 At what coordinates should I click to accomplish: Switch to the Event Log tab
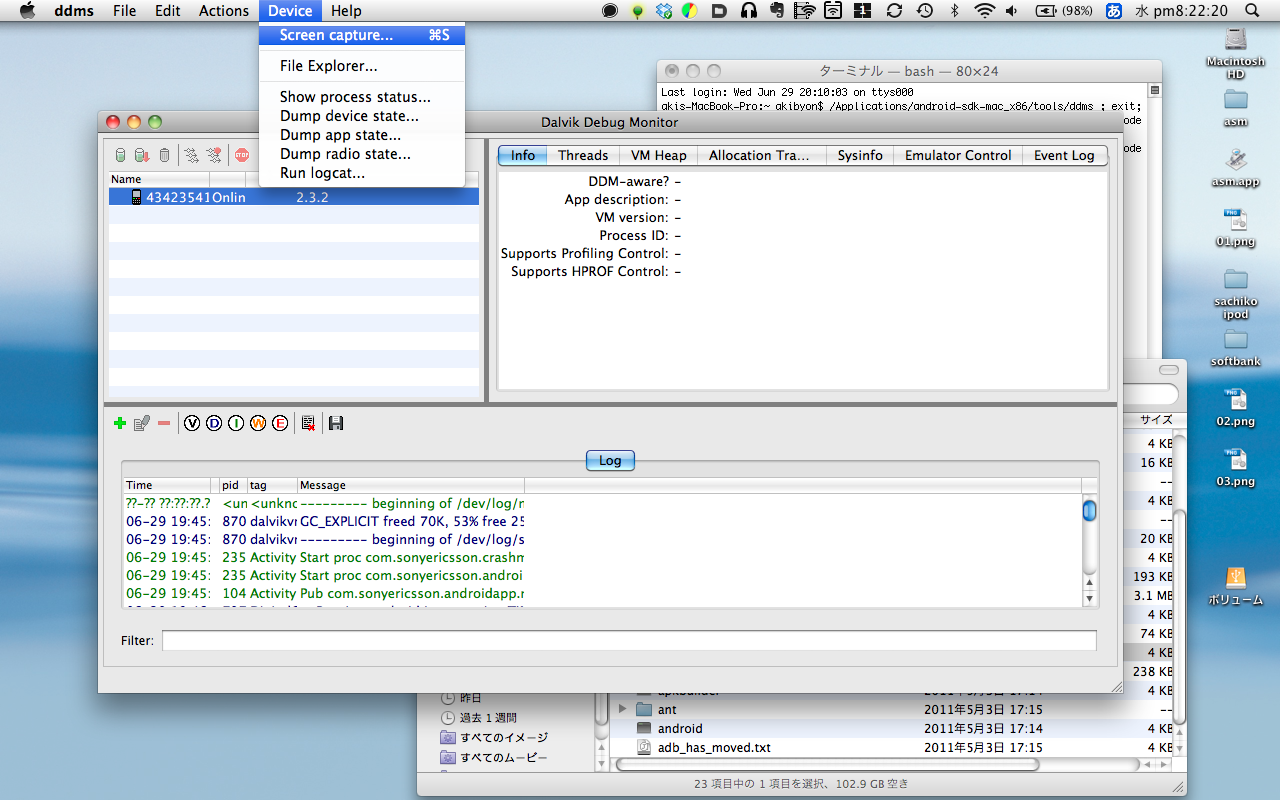tap(1064, 155)
